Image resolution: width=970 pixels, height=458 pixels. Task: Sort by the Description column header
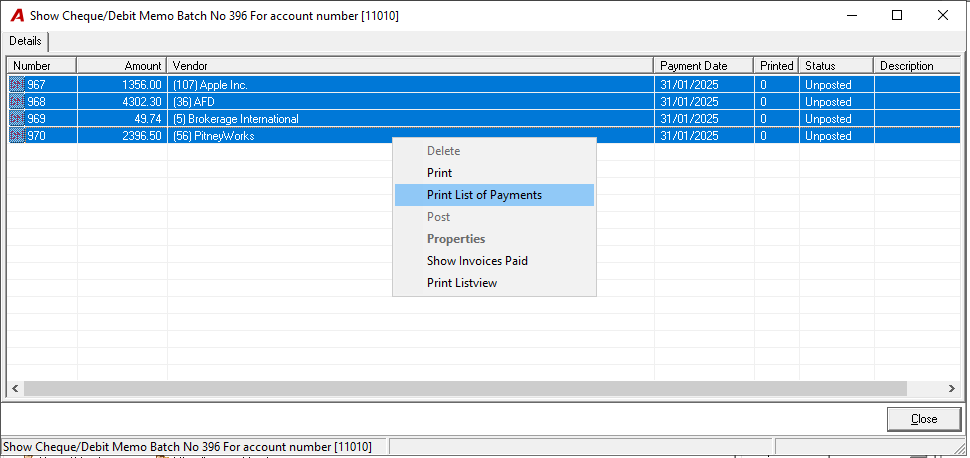coord(916,66)
